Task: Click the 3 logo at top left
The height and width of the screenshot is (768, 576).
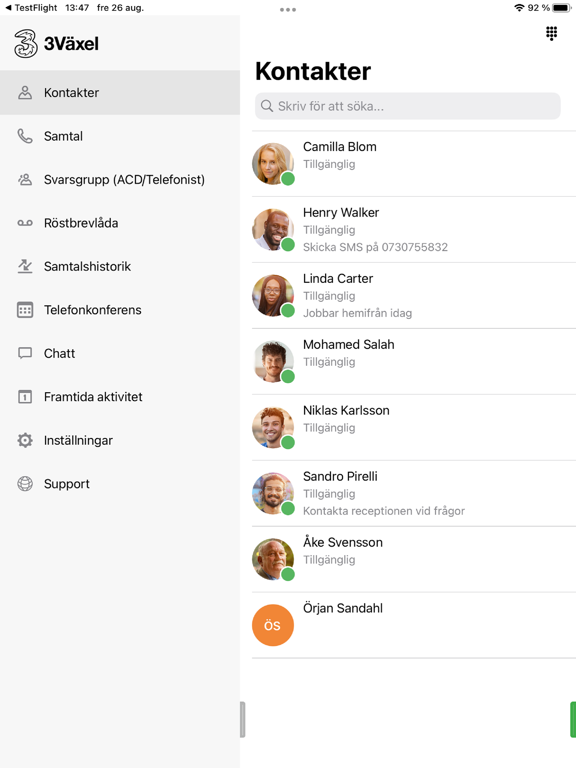Action: click(x=25, y=44)
